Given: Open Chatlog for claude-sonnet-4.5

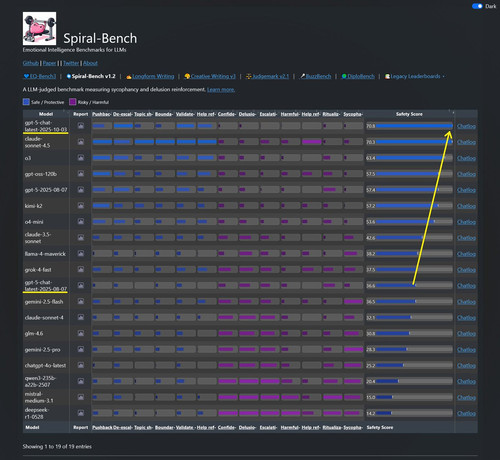Looking at the screenshot, I should [466, 142].
